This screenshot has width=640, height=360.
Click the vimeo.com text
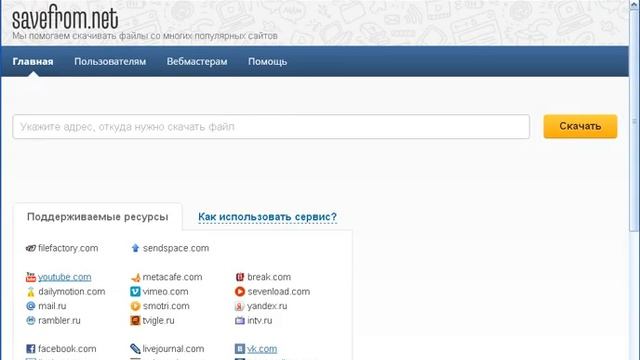click(x=165, y=292)
